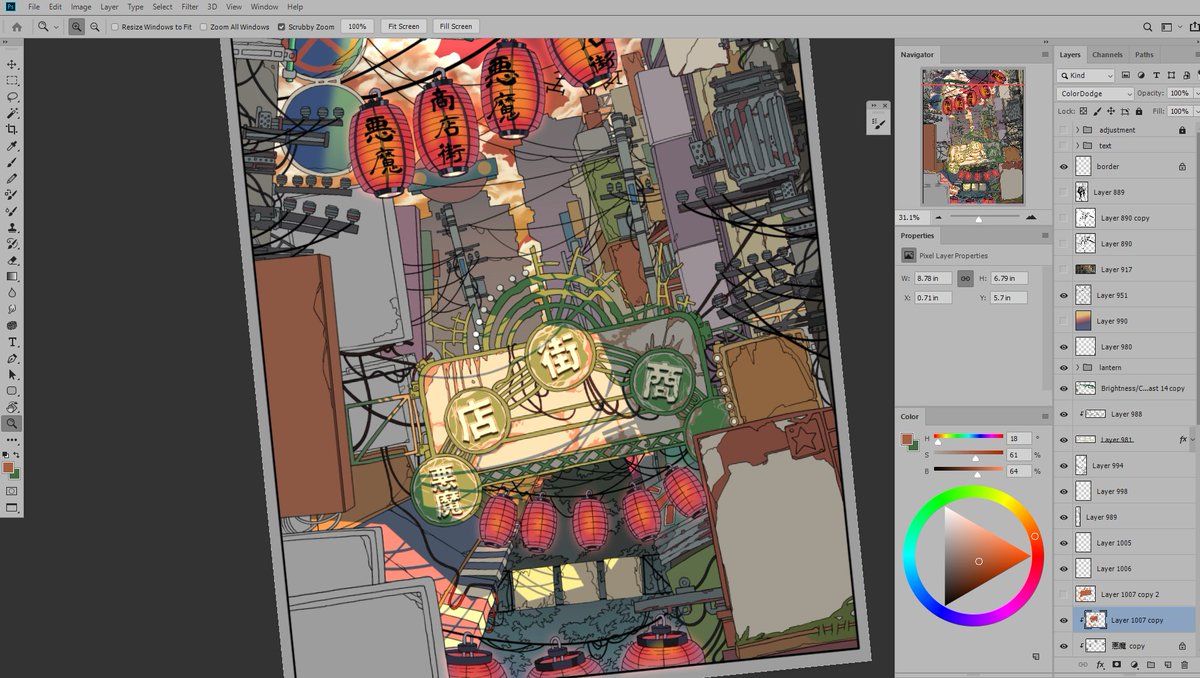The image size is (1200, 678).
Task: Expand the lantern layer group
Action: tap(1077, 368)
